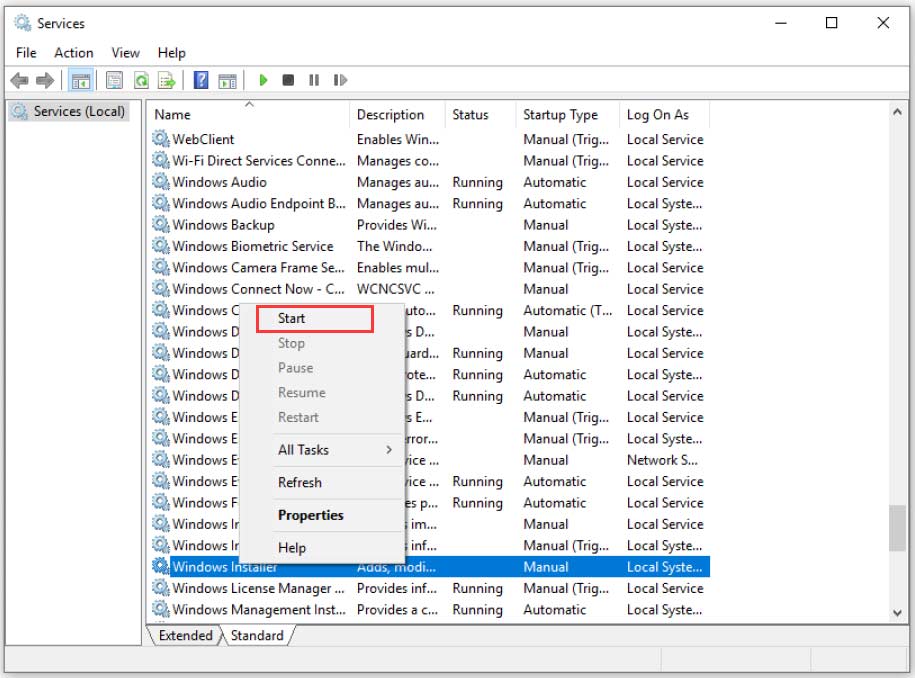Click gear icon beside Windows Management Inst...
The image size is (915, 678).
160,609
